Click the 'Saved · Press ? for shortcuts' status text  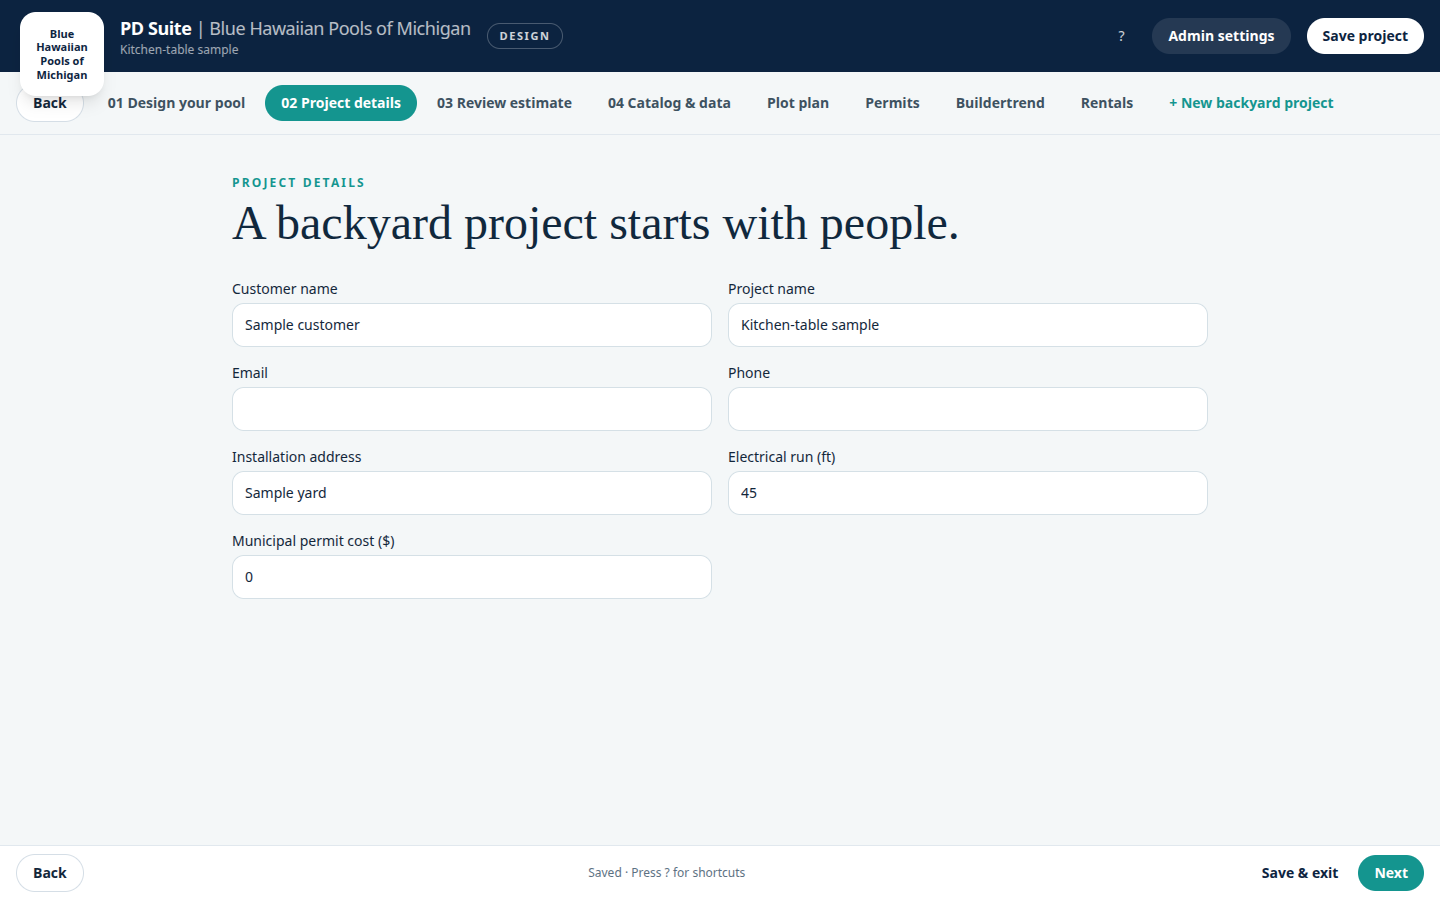pos(667,873)
